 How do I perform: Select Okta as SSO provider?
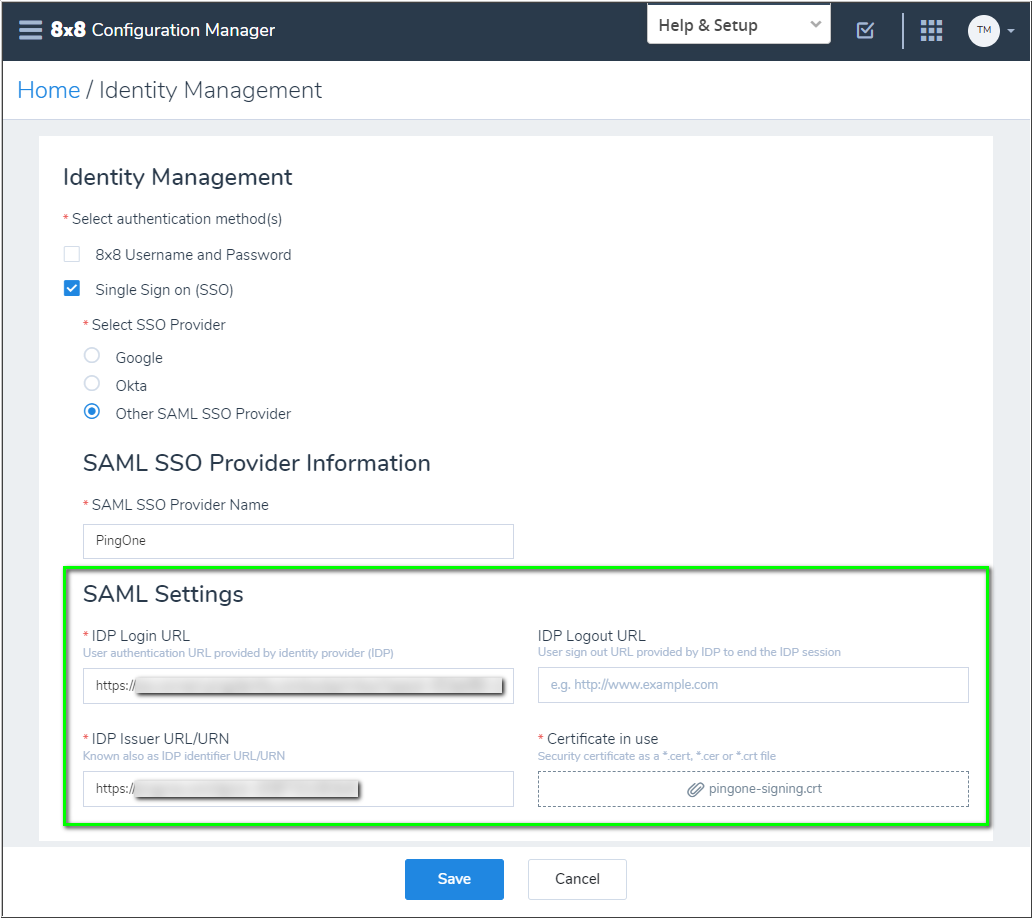[92, 384]
